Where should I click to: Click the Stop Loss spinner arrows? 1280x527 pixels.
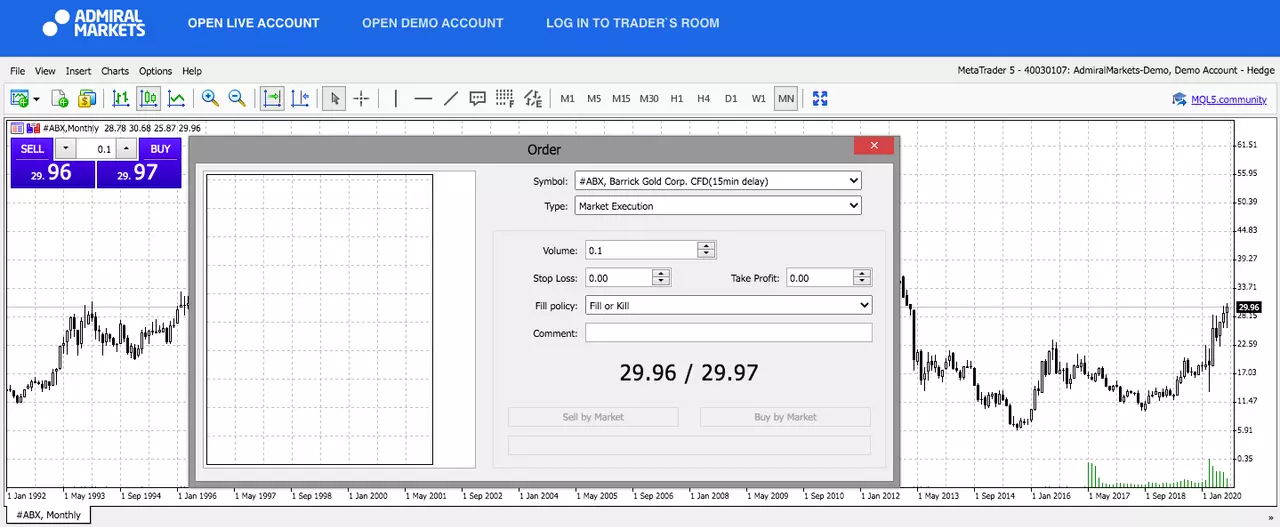coord(661,278)
